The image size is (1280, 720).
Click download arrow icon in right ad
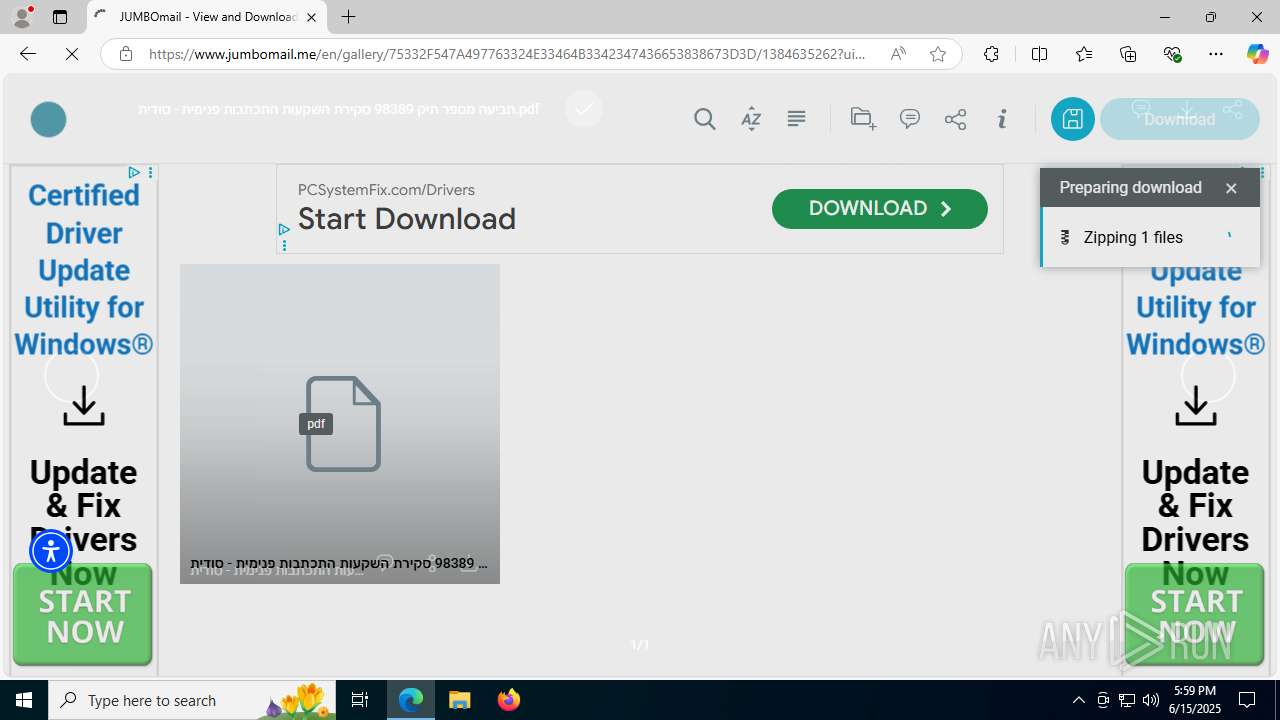click(x=1195, y=406)
